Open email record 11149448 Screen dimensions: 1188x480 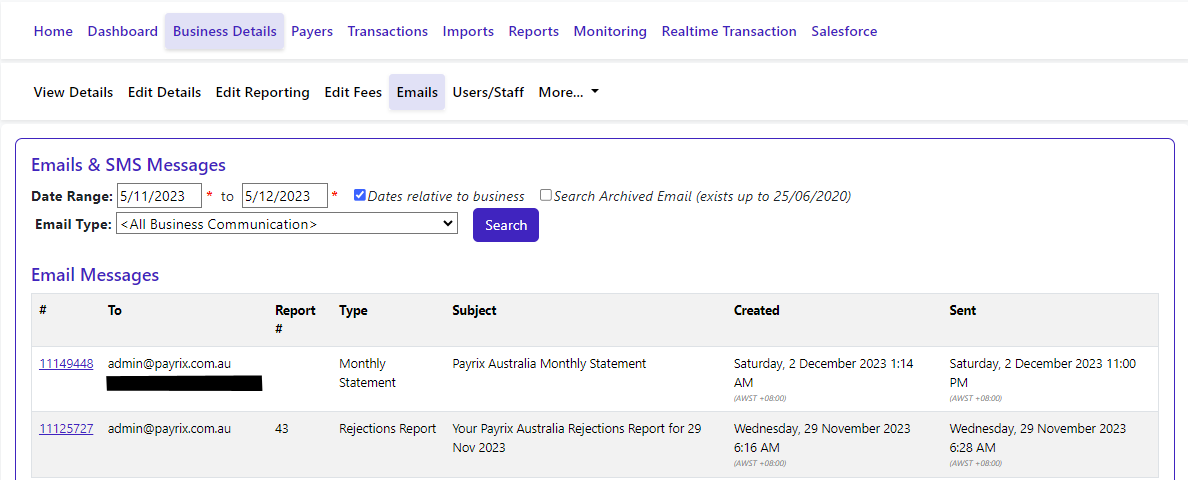pos(66,364)
